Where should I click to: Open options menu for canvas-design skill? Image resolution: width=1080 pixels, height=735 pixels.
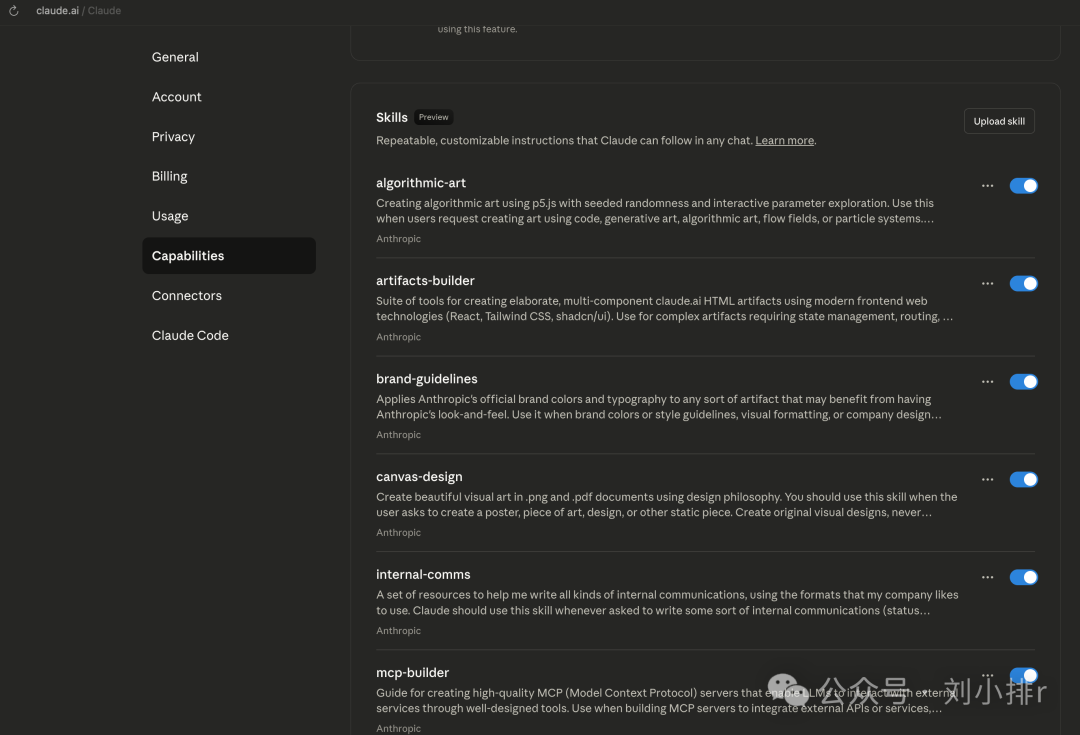pos(987,480)
